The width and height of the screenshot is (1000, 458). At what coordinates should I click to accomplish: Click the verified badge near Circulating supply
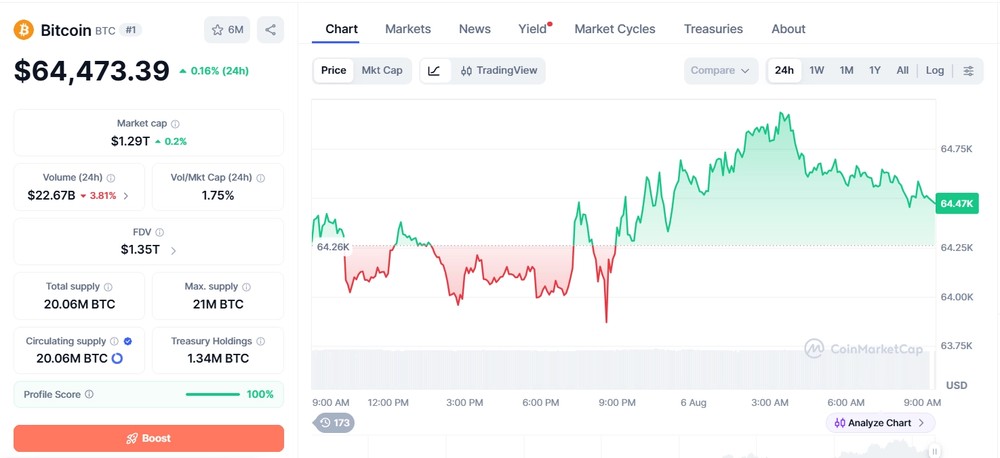128,341
